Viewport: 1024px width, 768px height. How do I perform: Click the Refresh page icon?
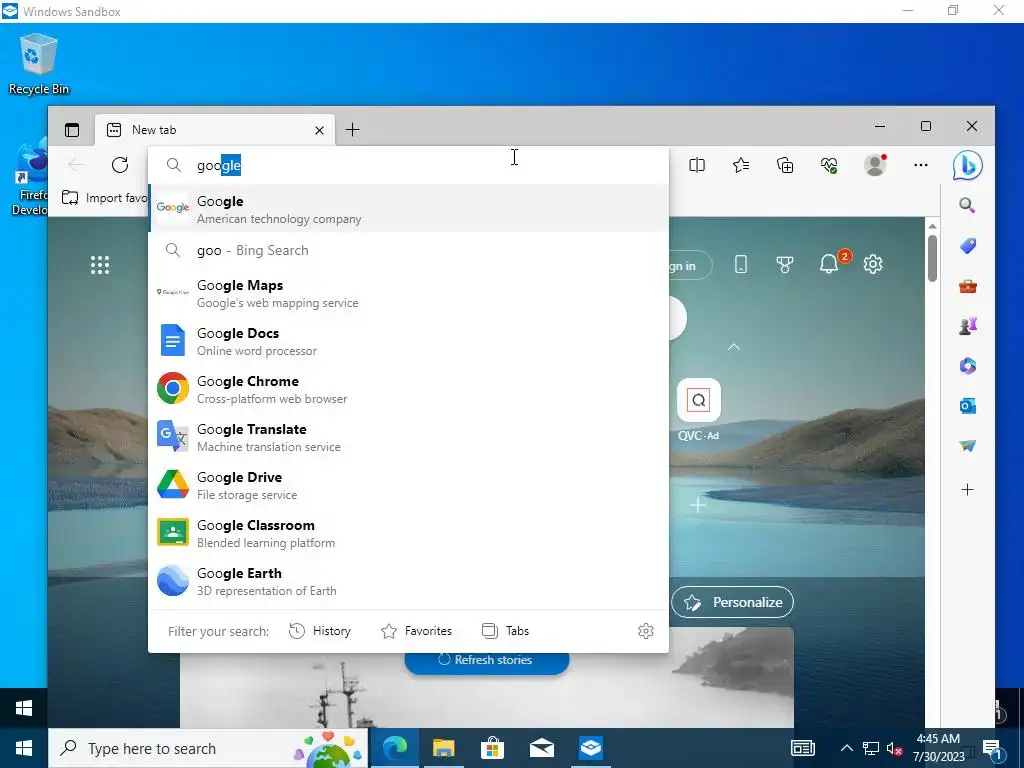click(120, 165)
